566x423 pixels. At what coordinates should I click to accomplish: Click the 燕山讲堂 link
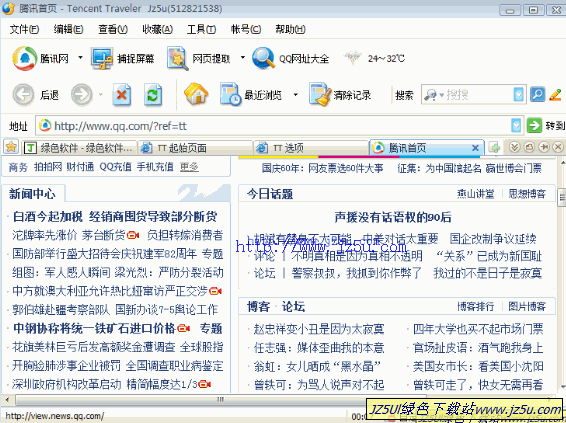475,194
